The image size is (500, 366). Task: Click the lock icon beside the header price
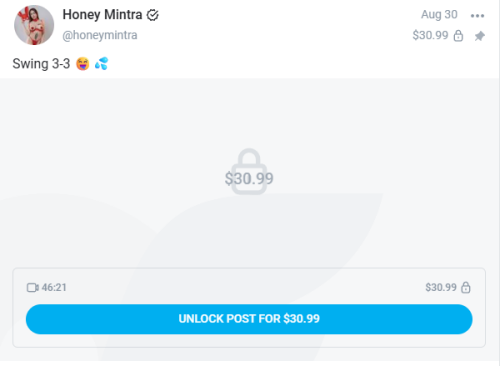pos(458,36)
